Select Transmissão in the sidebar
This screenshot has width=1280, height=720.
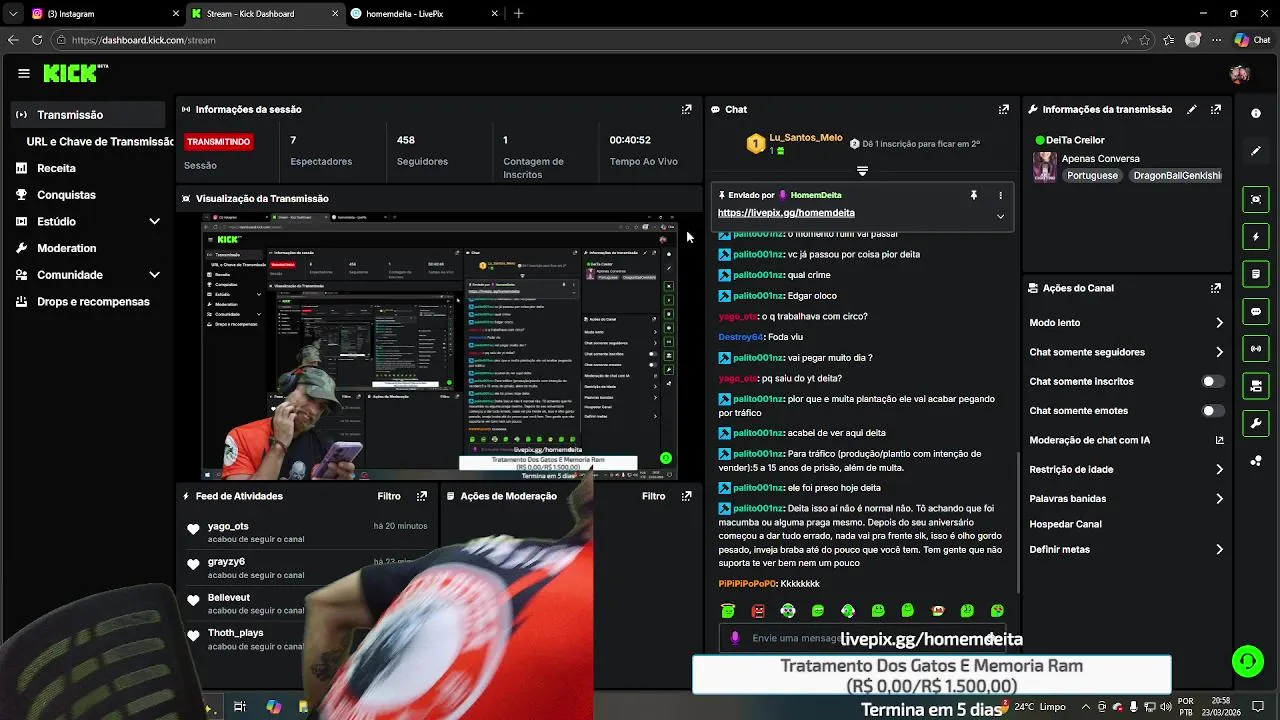(88, 115)
